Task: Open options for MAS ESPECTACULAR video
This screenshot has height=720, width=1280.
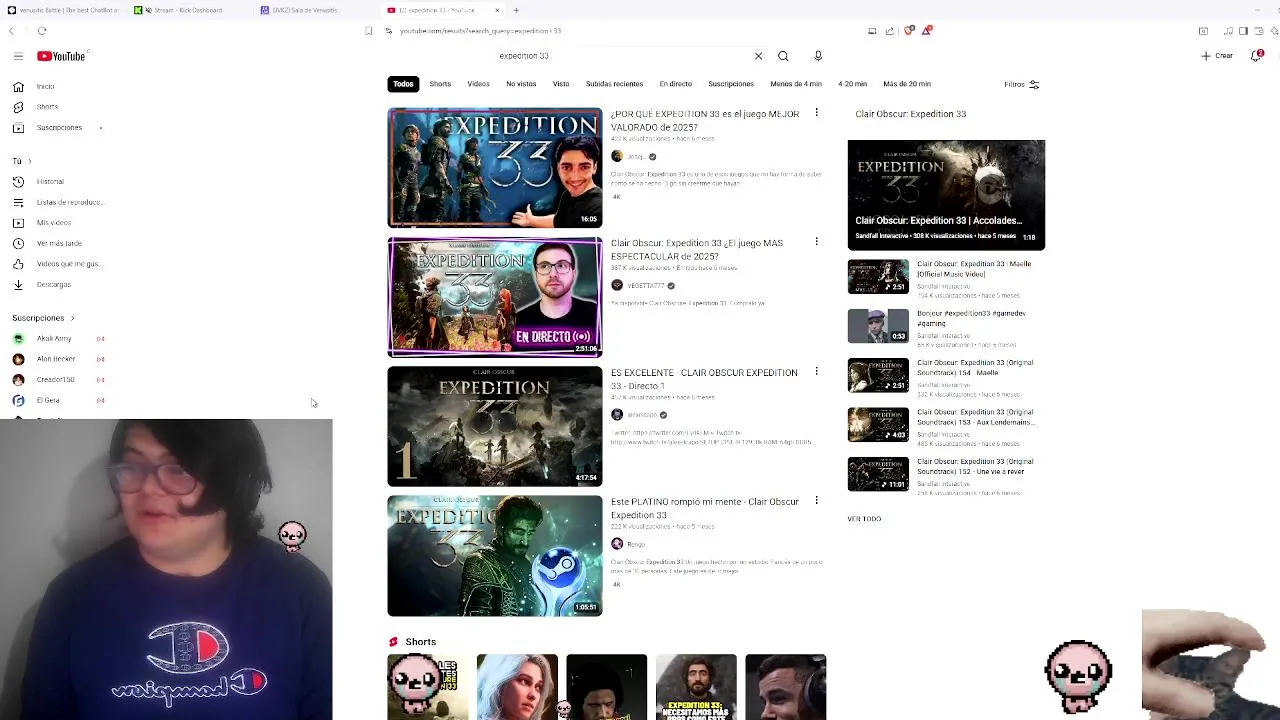Action: click(x=816, y=242)
